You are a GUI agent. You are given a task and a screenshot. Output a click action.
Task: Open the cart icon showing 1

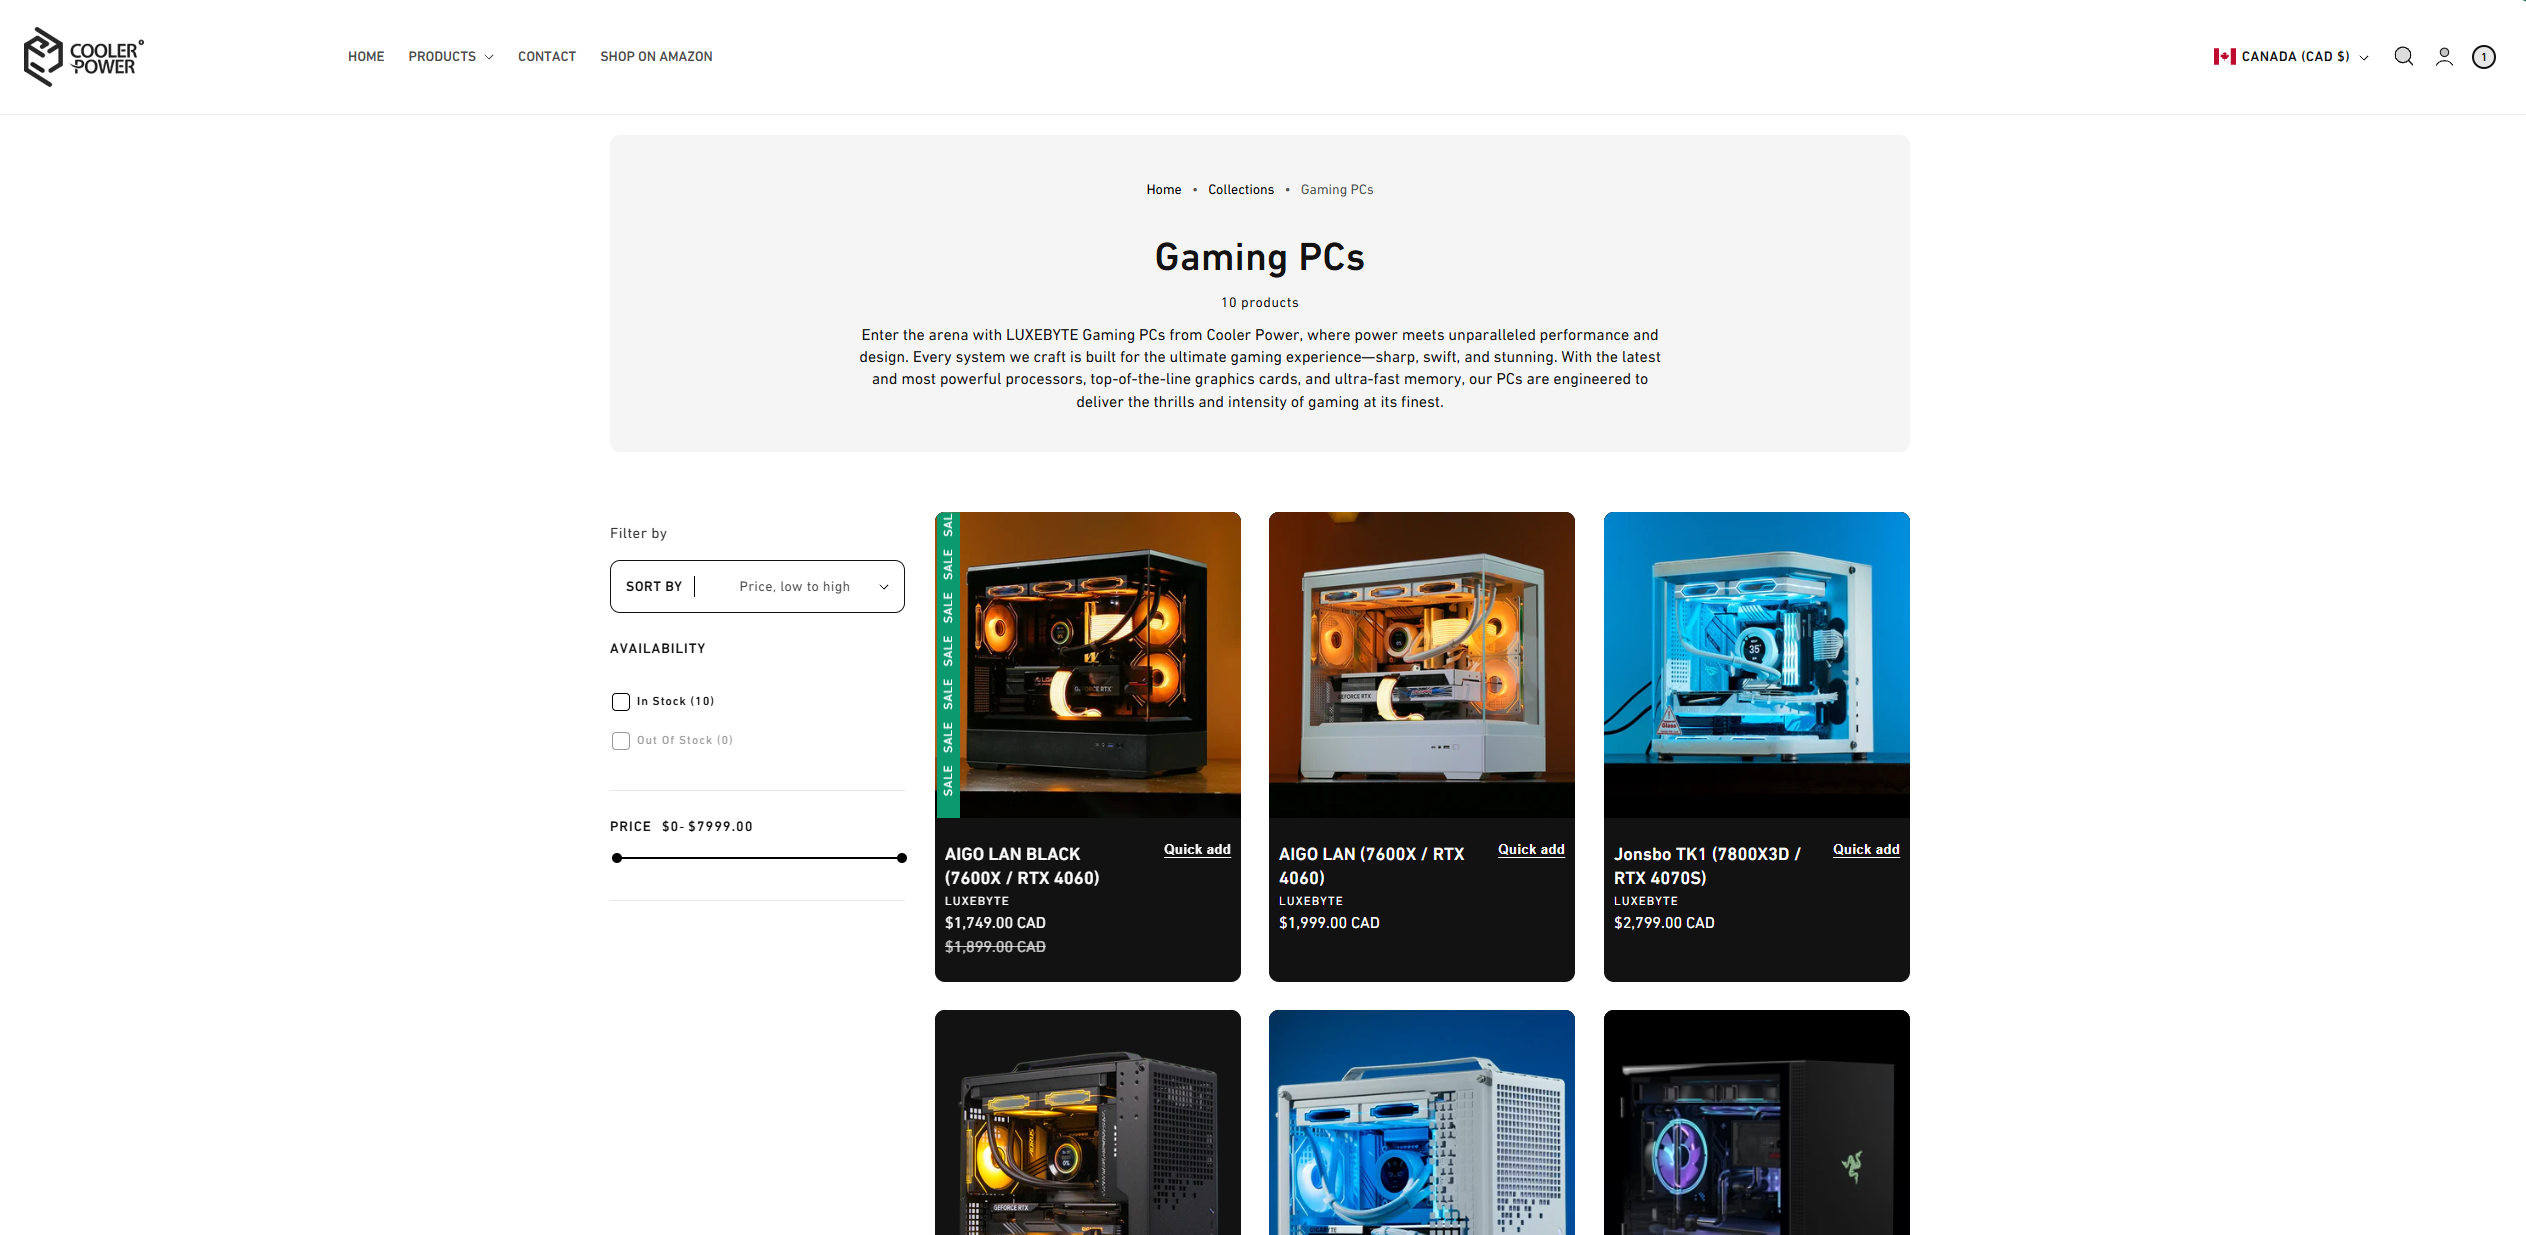pos(2484,57)
